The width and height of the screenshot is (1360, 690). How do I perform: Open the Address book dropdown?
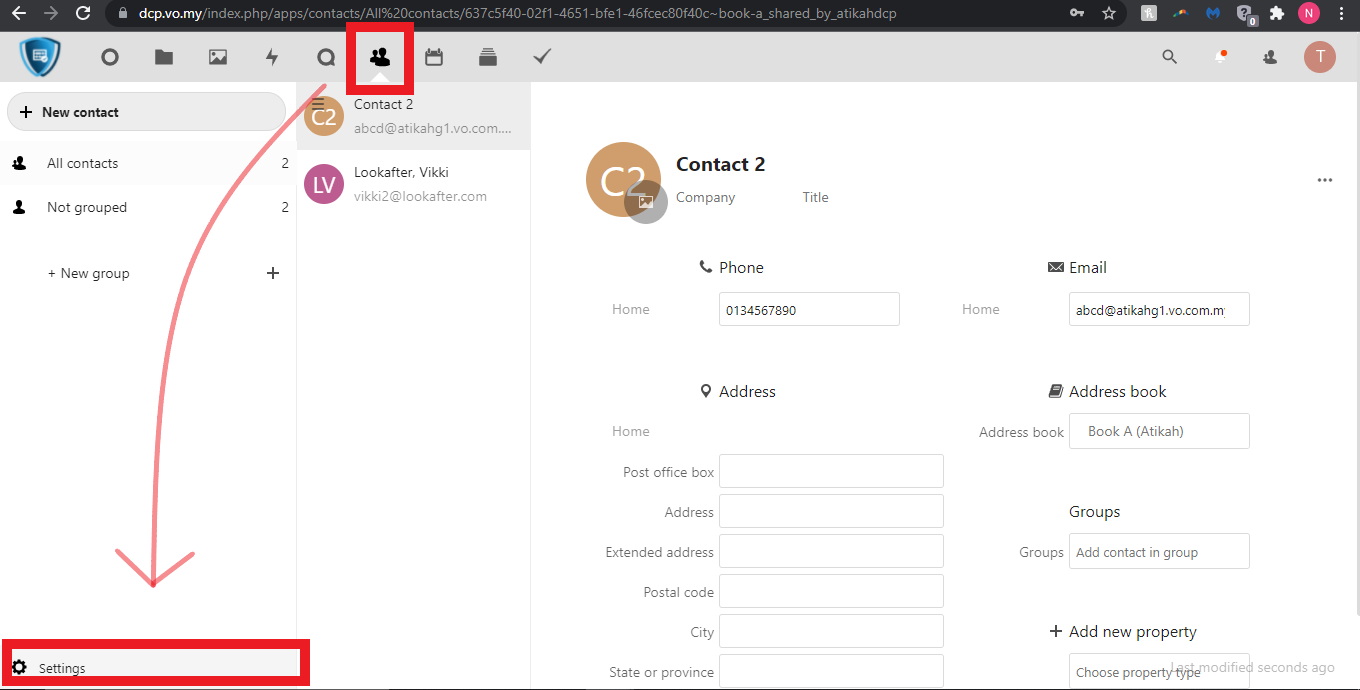tap(1159, 431)
